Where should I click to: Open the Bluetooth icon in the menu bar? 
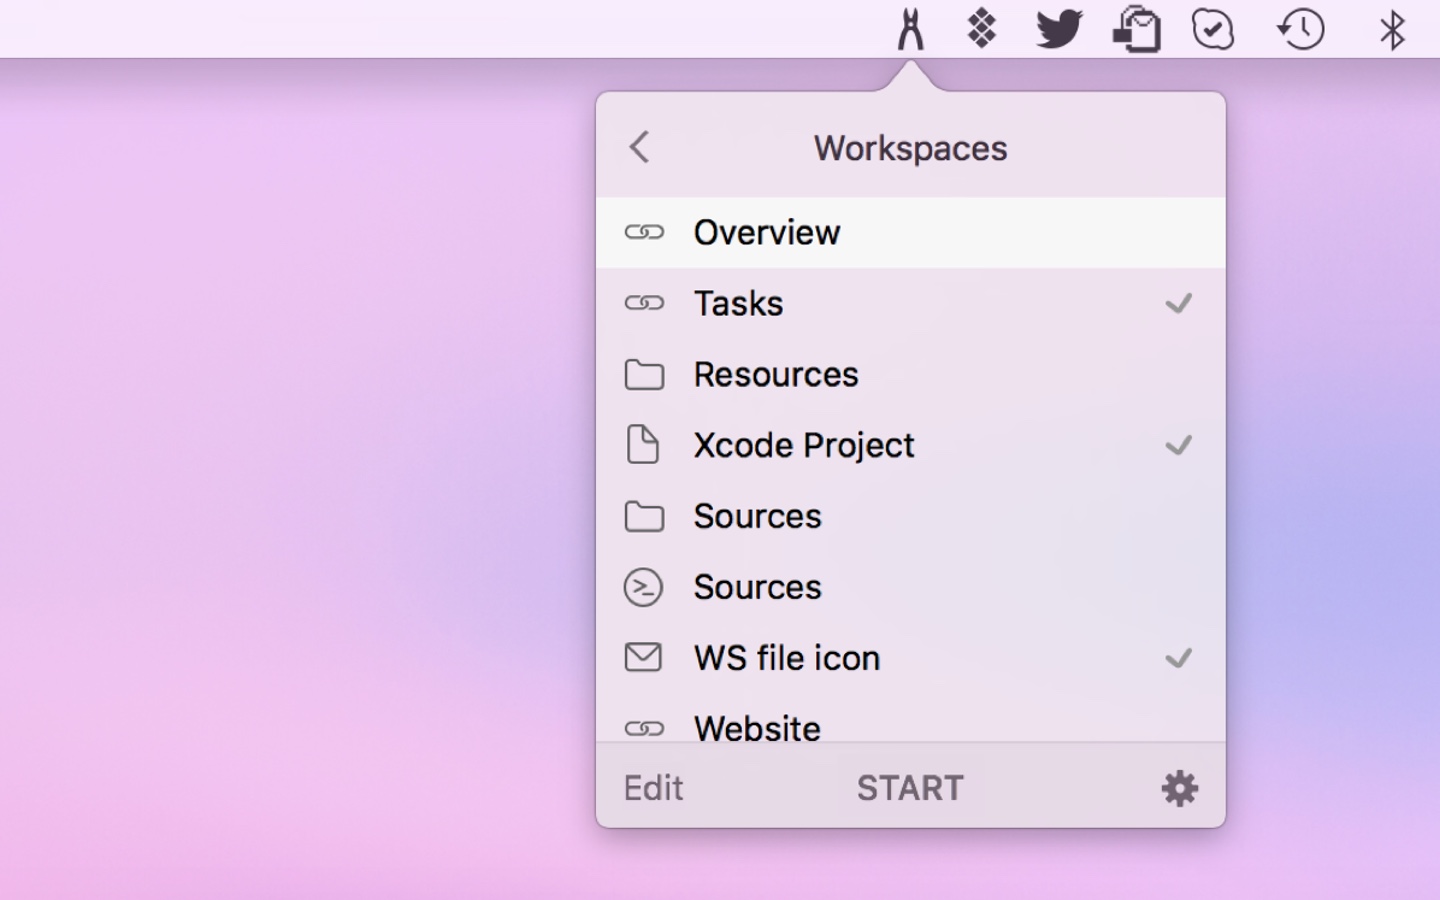coord(1391,29)
